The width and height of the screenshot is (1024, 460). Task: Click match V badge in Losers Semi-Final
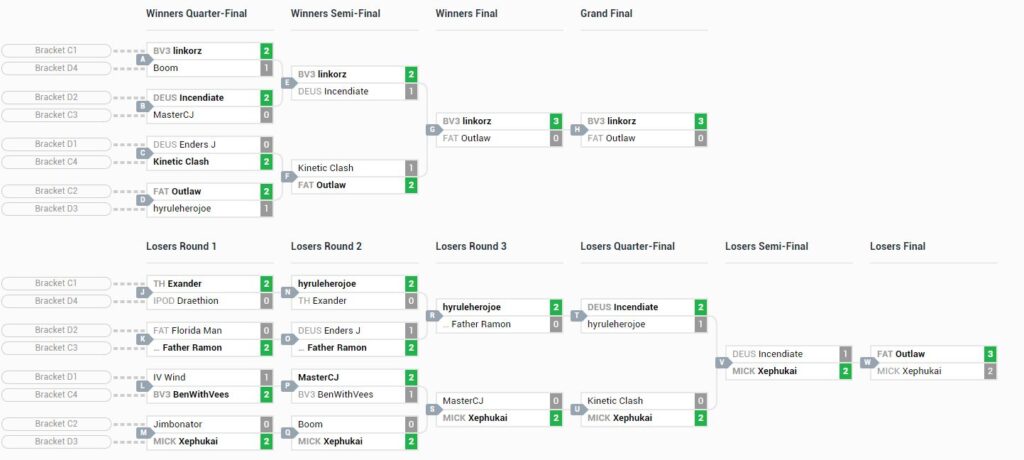pos(722,363)
